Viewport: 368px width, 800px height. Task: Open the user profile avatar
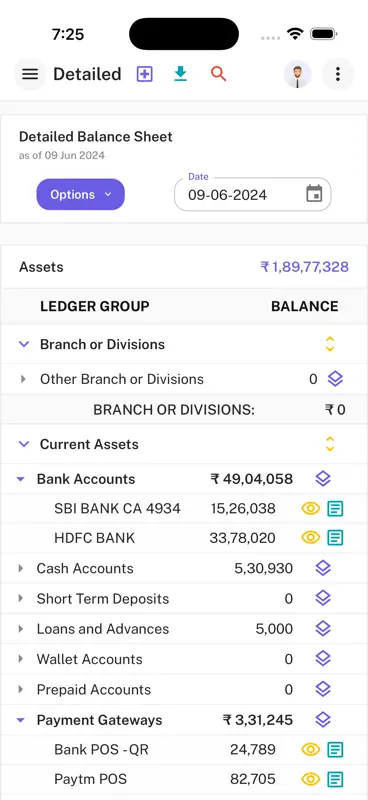298,74
